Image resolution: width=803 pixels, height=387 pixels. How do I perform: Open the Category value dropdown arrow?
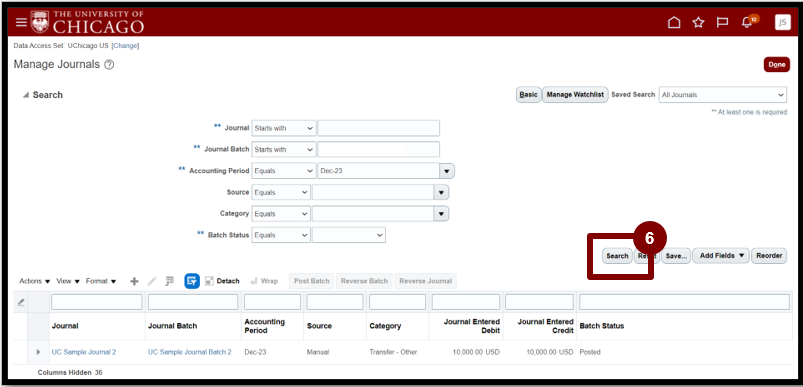click(x=441, y=213)
